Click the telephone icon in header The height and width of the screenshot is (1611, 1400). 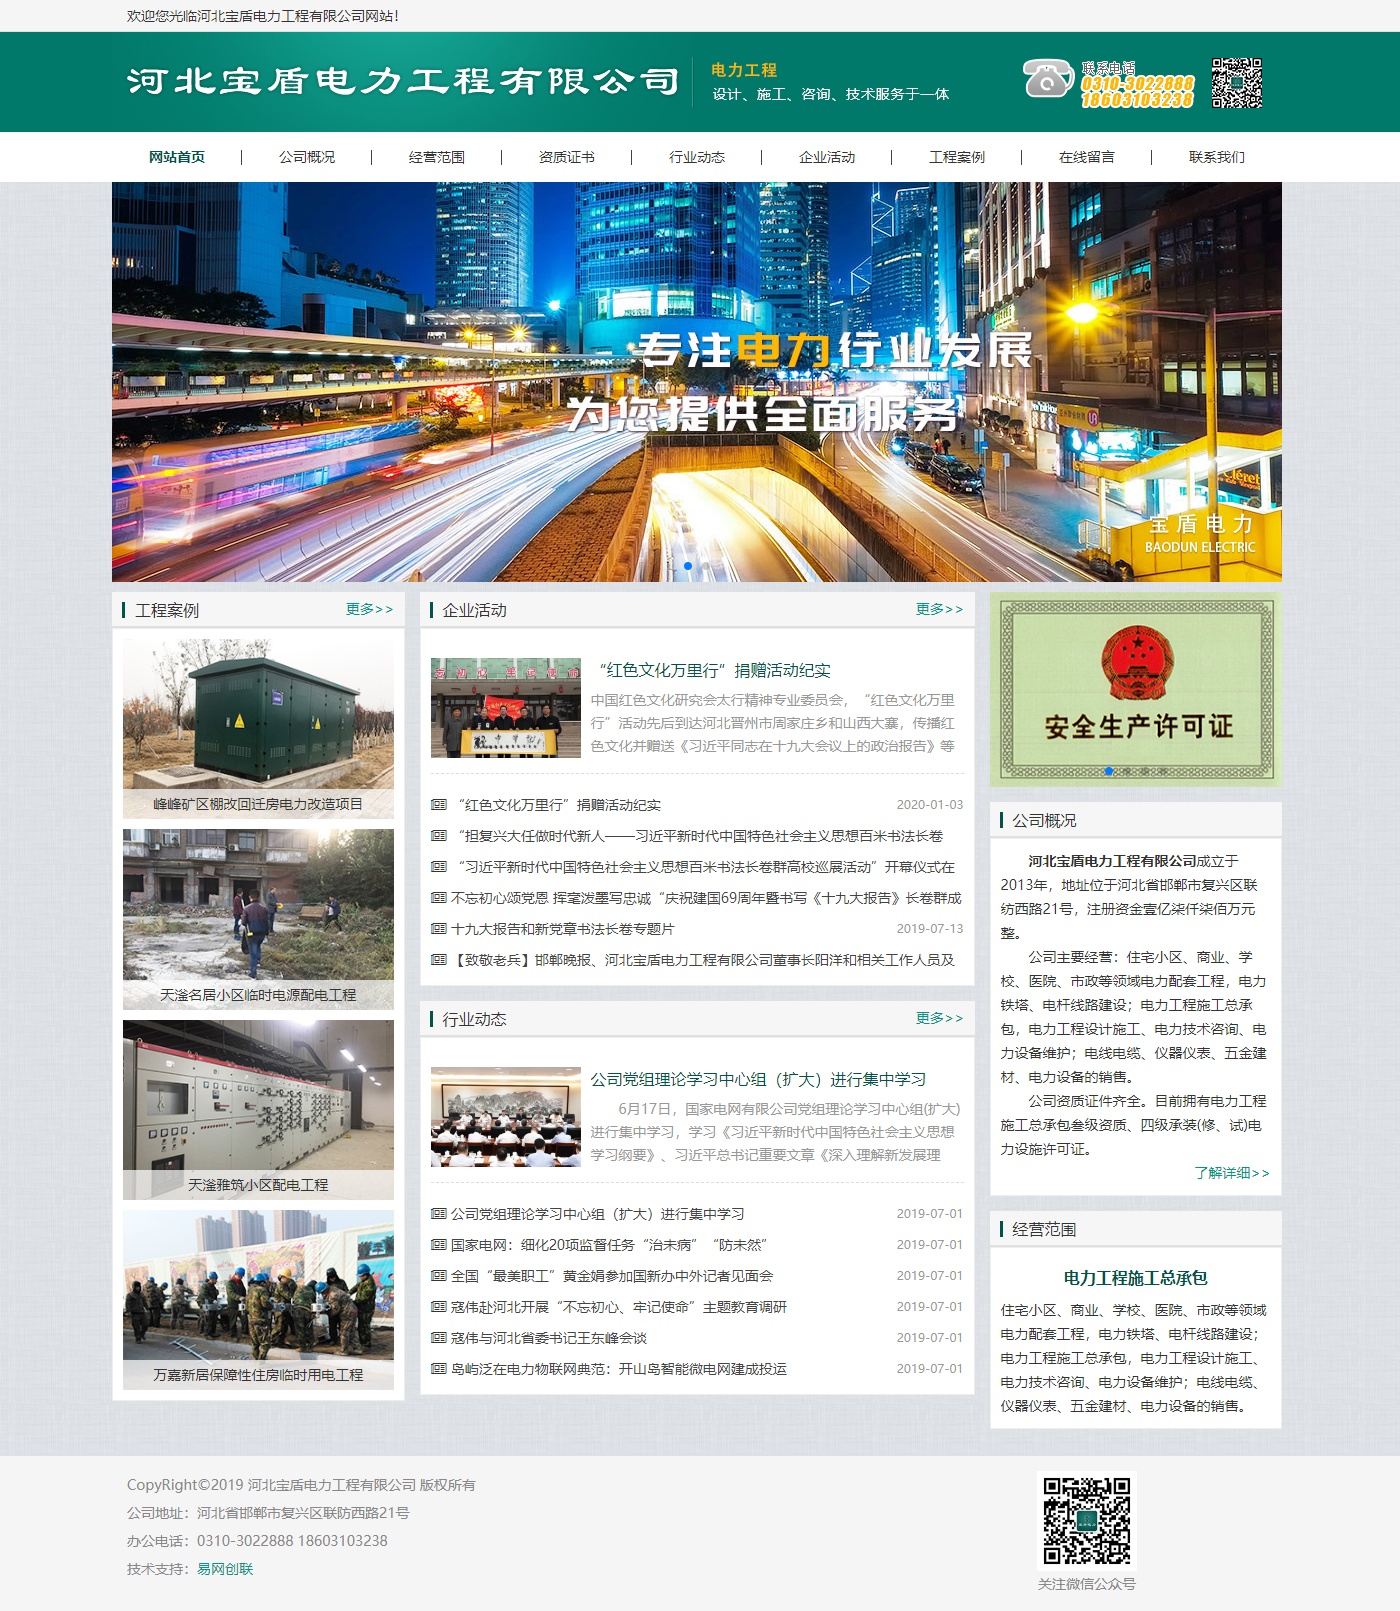coord(1047,79)
